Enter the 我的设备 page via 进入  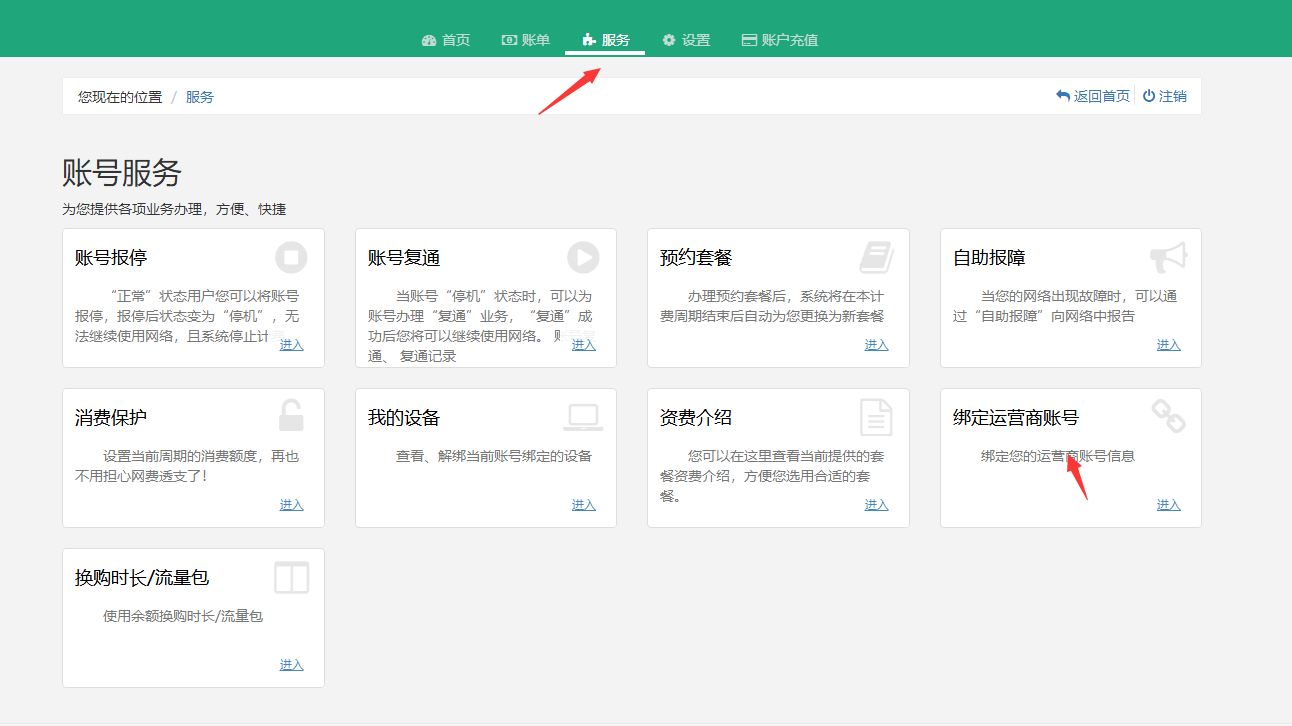point(583,505)
